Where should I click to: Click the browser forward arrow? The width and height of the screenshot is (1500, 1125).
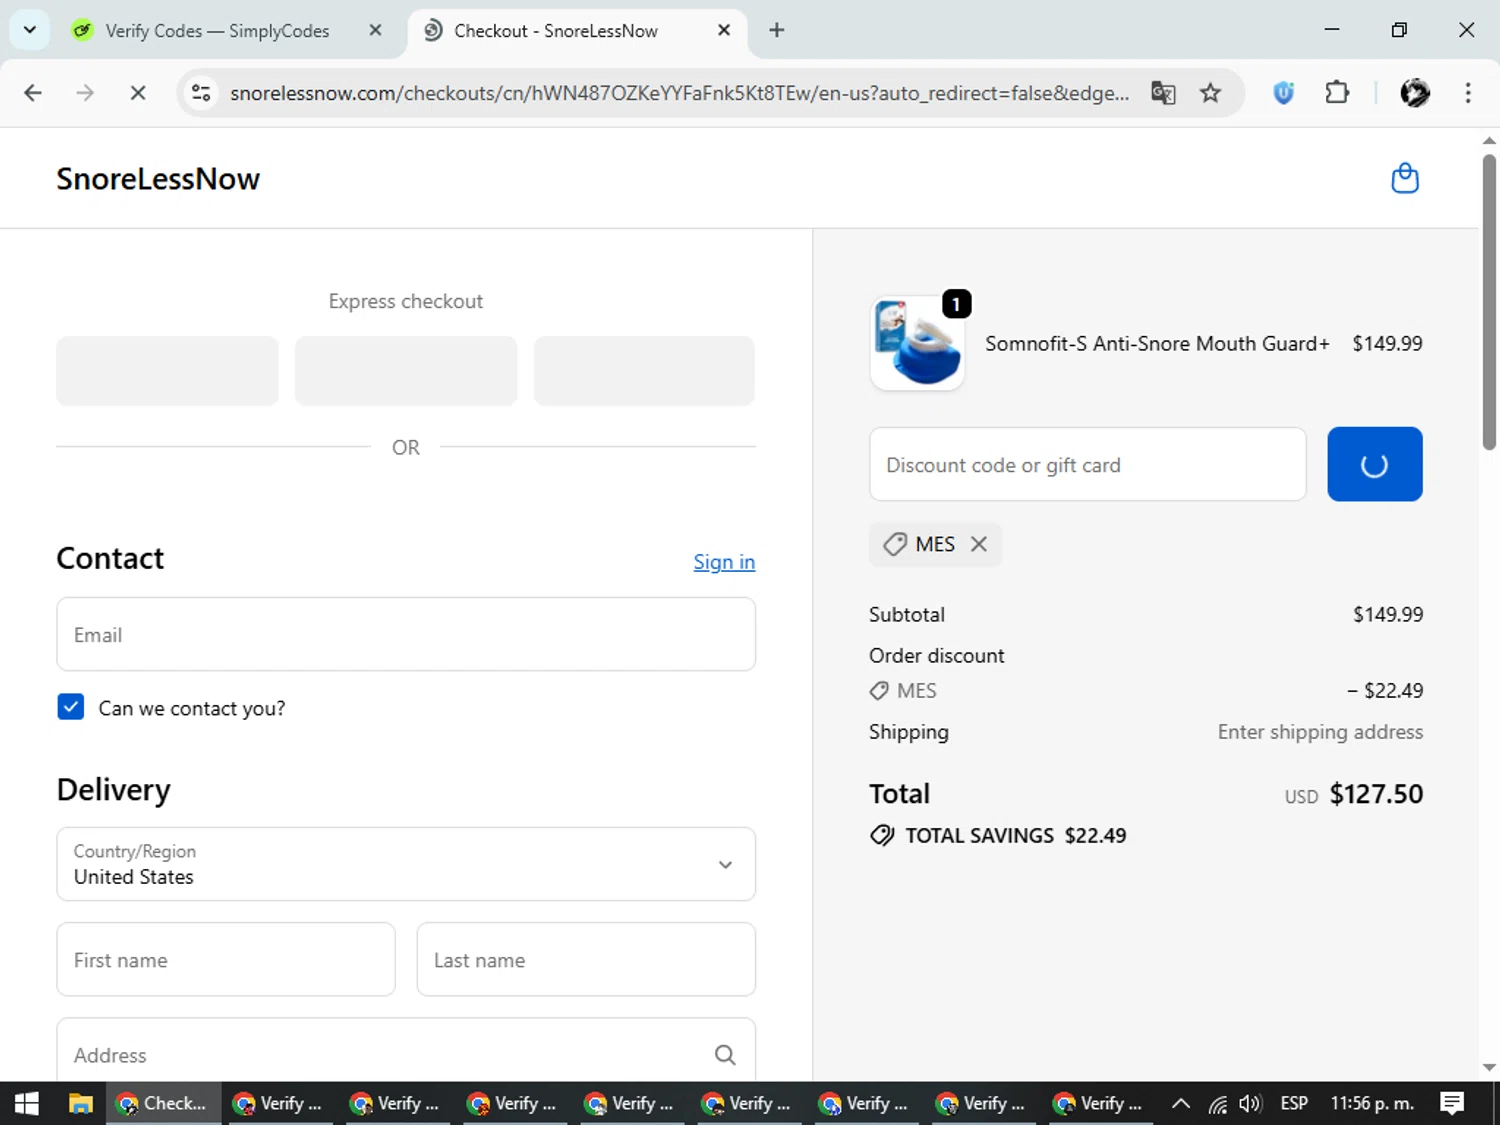click(85, 93)
